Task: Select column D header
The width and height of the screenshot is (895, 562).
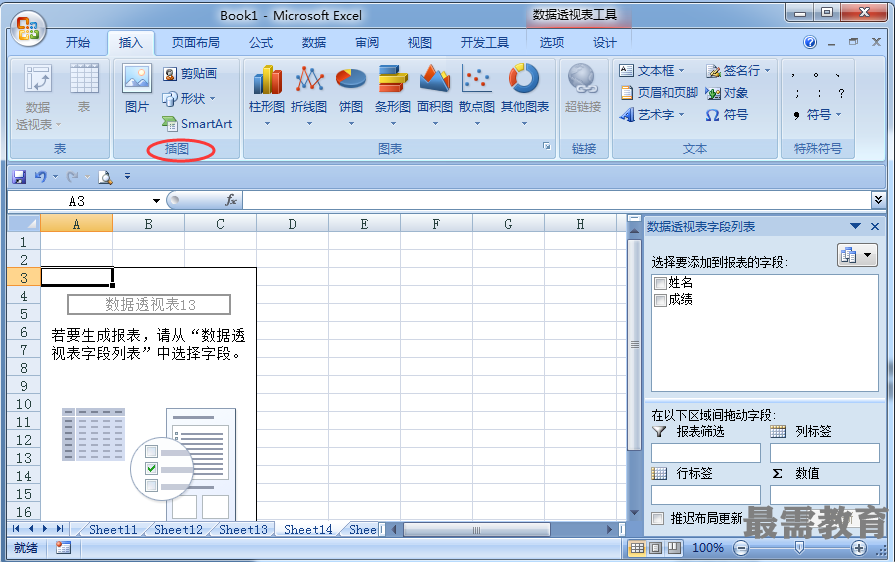Action: pos(292,224)
